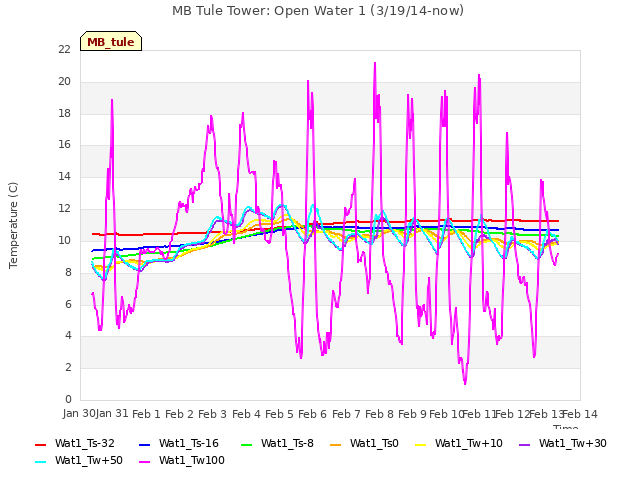640x480 pixels.
Task: Click the cyan Wat1_Tw+50 legend swatch
Action: tap(41, 462)
